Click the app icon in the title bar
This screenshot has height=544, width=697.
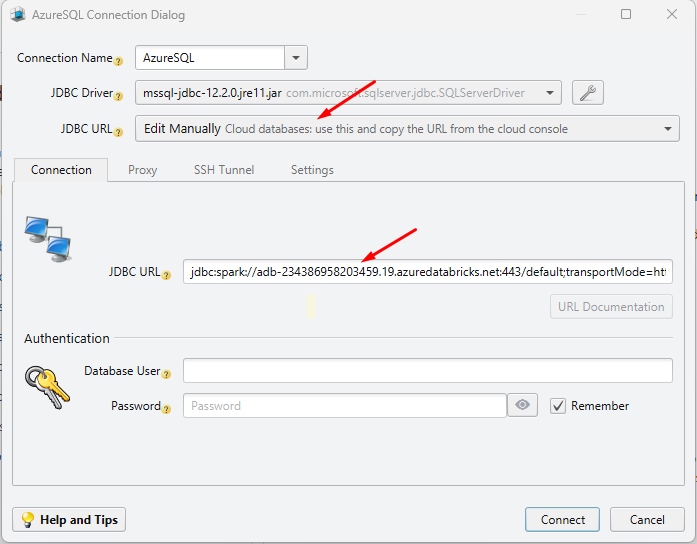(x=18, y=15)
